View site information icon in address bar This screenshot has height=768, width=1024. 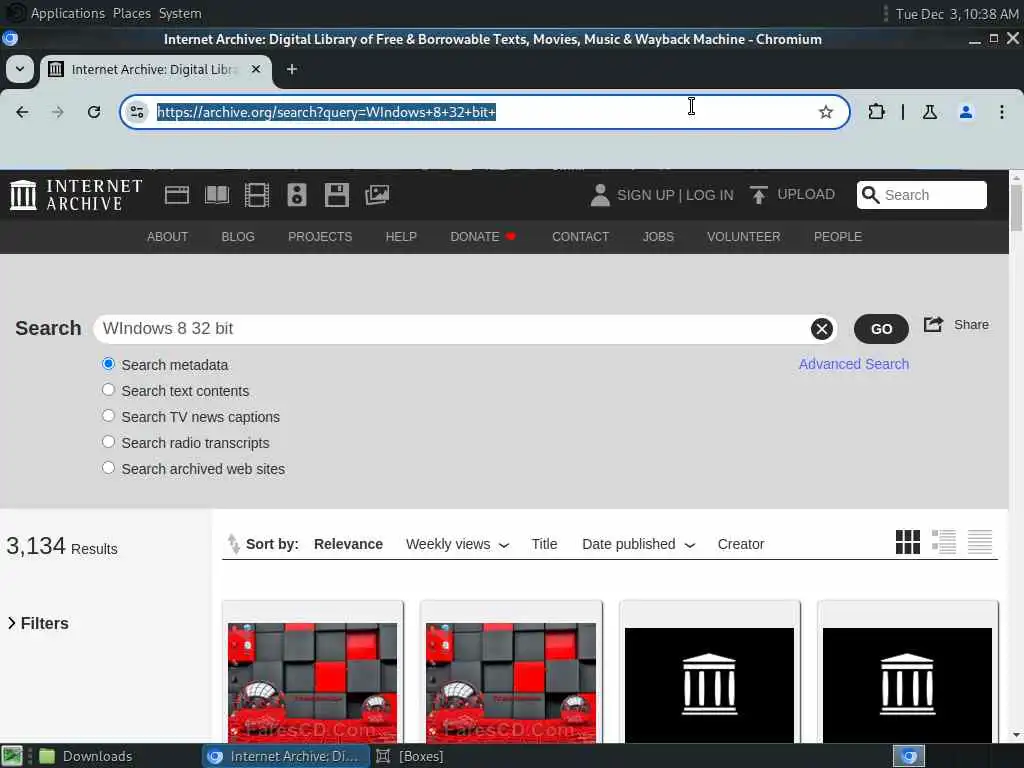137,112
